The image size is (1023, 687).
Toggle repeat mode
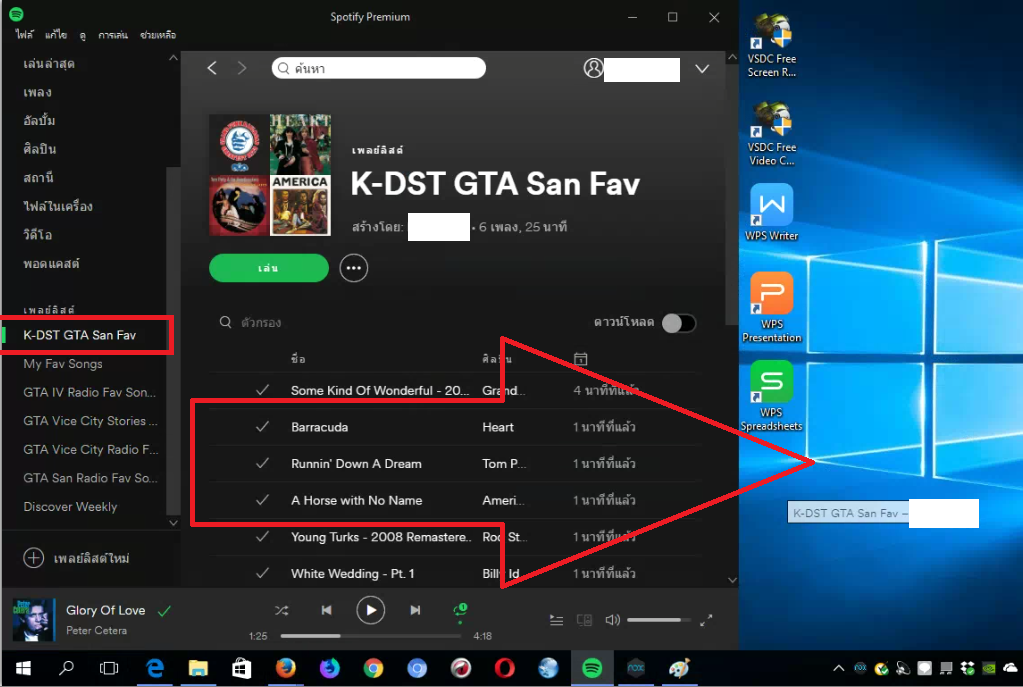click(x=460, y=610)
